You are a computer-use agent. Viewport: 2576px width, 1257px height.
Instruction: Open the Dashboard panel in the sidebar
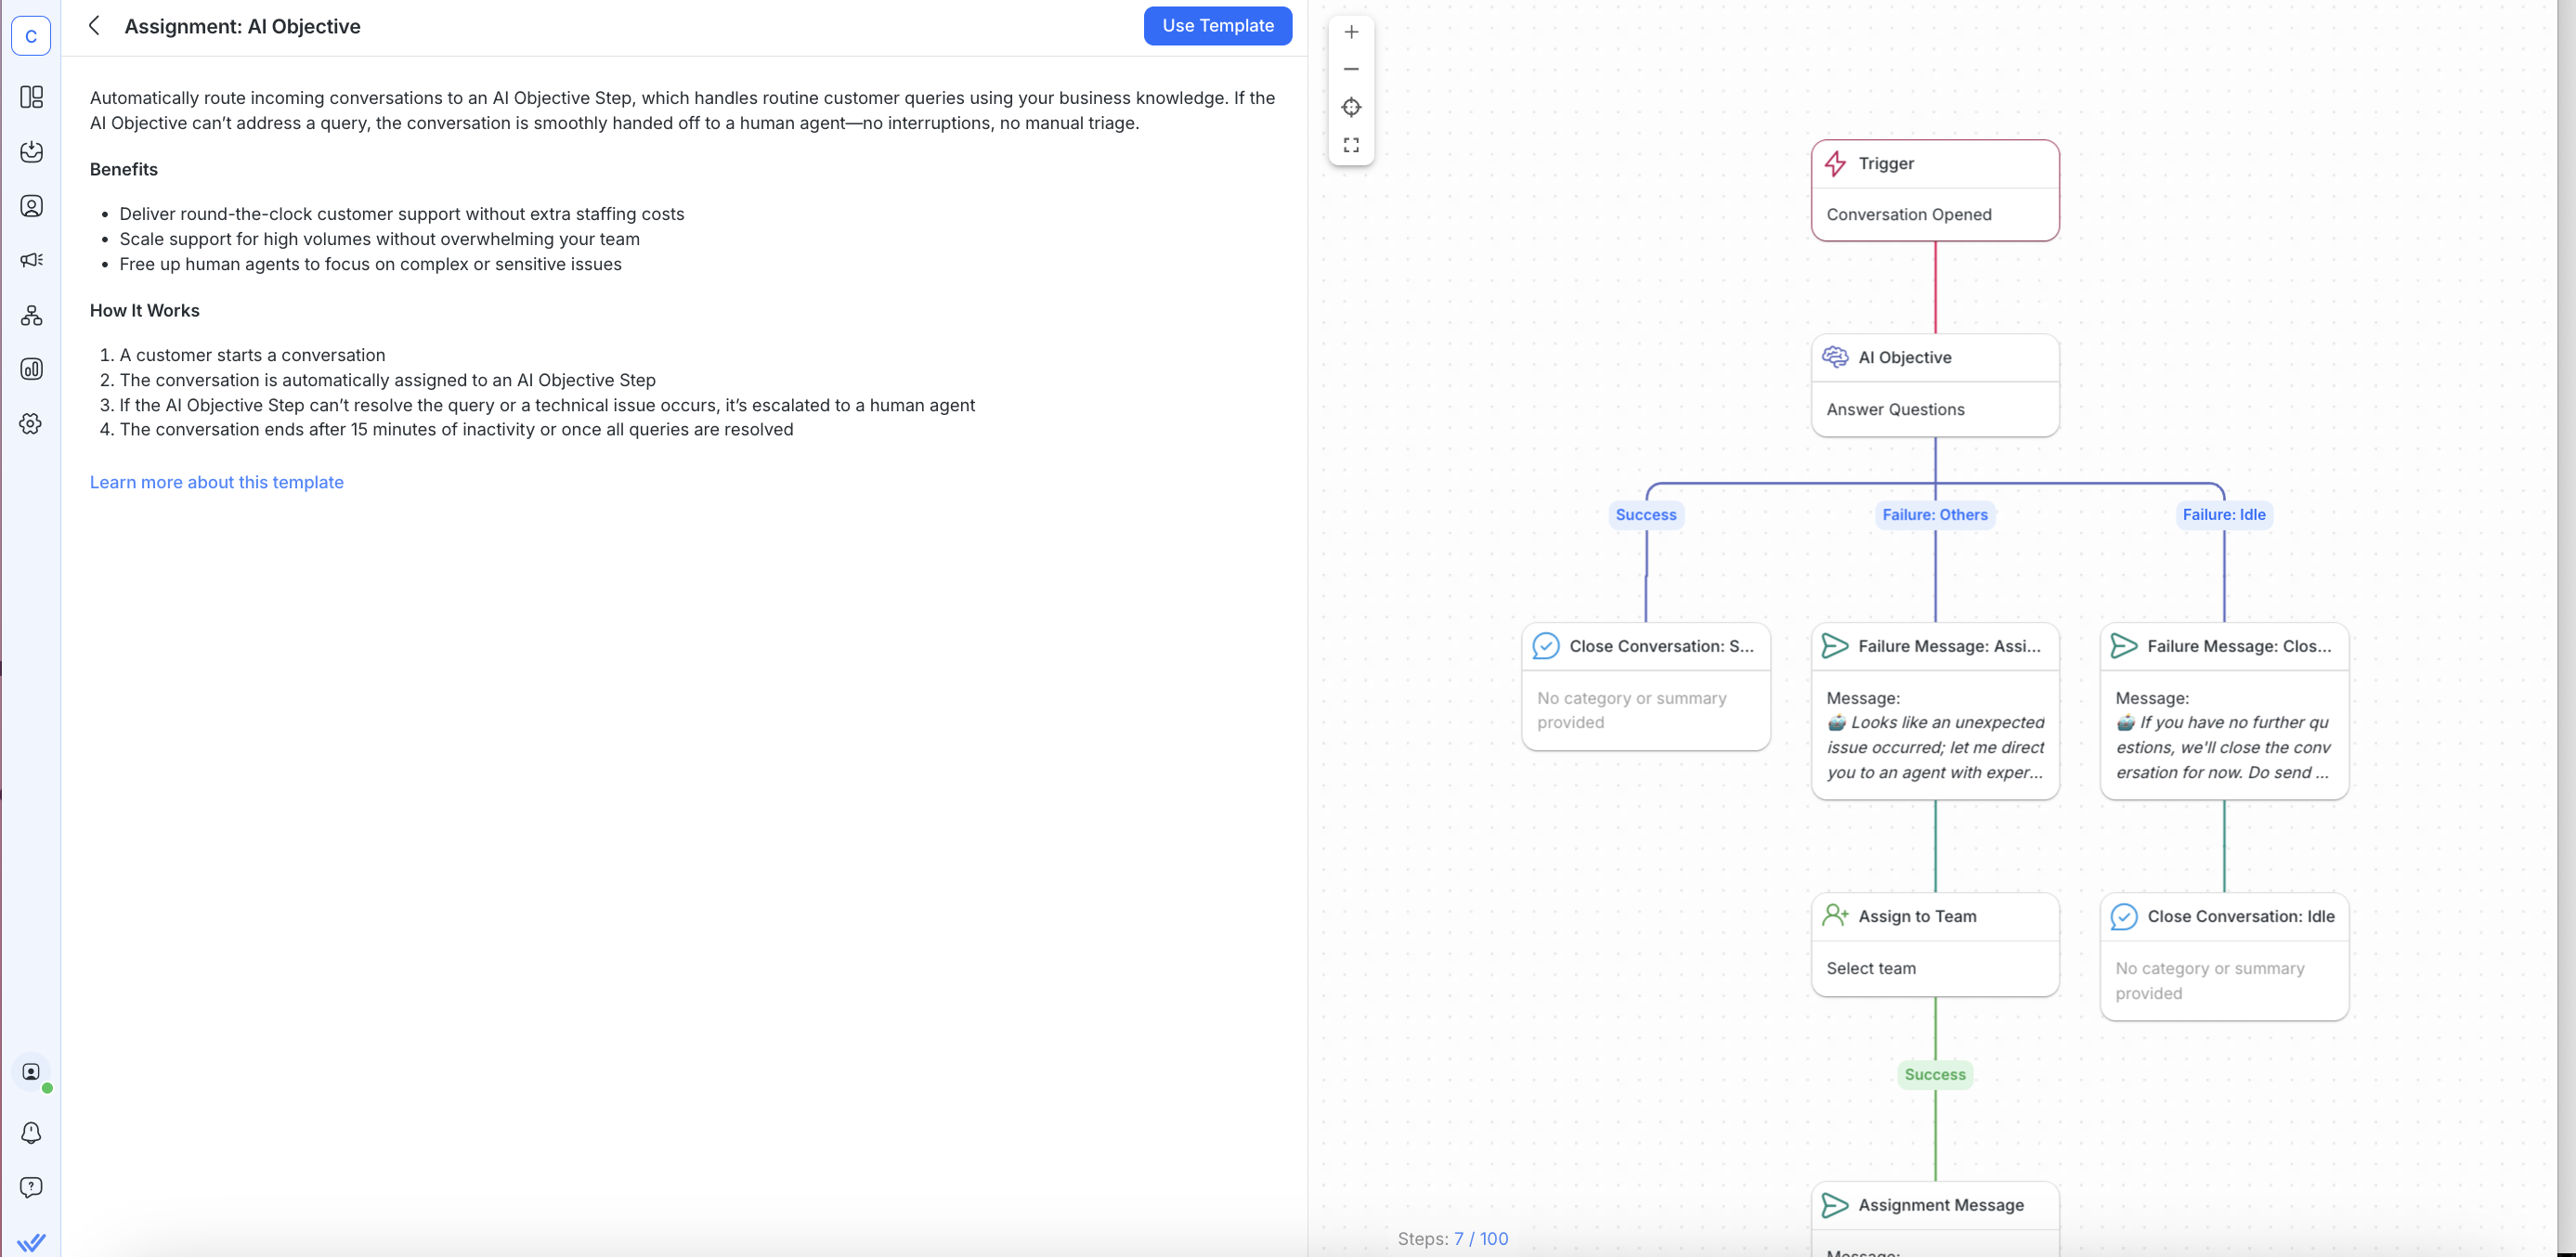pos(31,97)
